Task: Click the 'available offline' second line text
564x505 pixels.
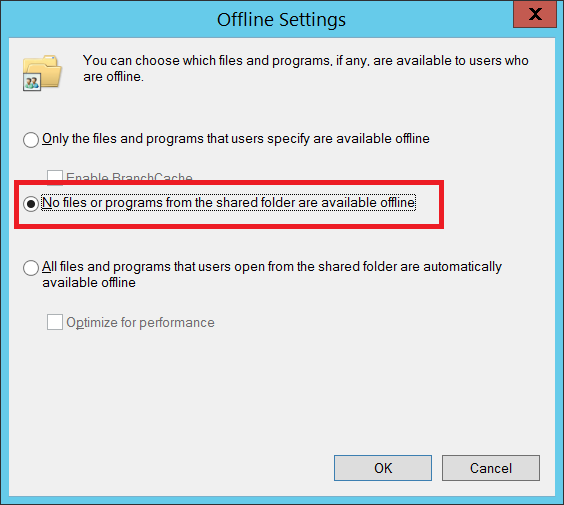Action: (x=89, y=283)
